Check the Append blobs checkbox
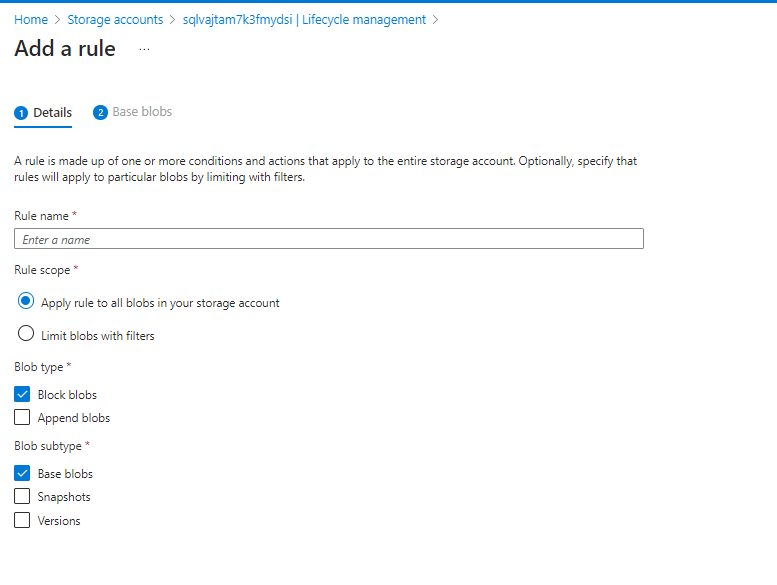 coord(22,417)
